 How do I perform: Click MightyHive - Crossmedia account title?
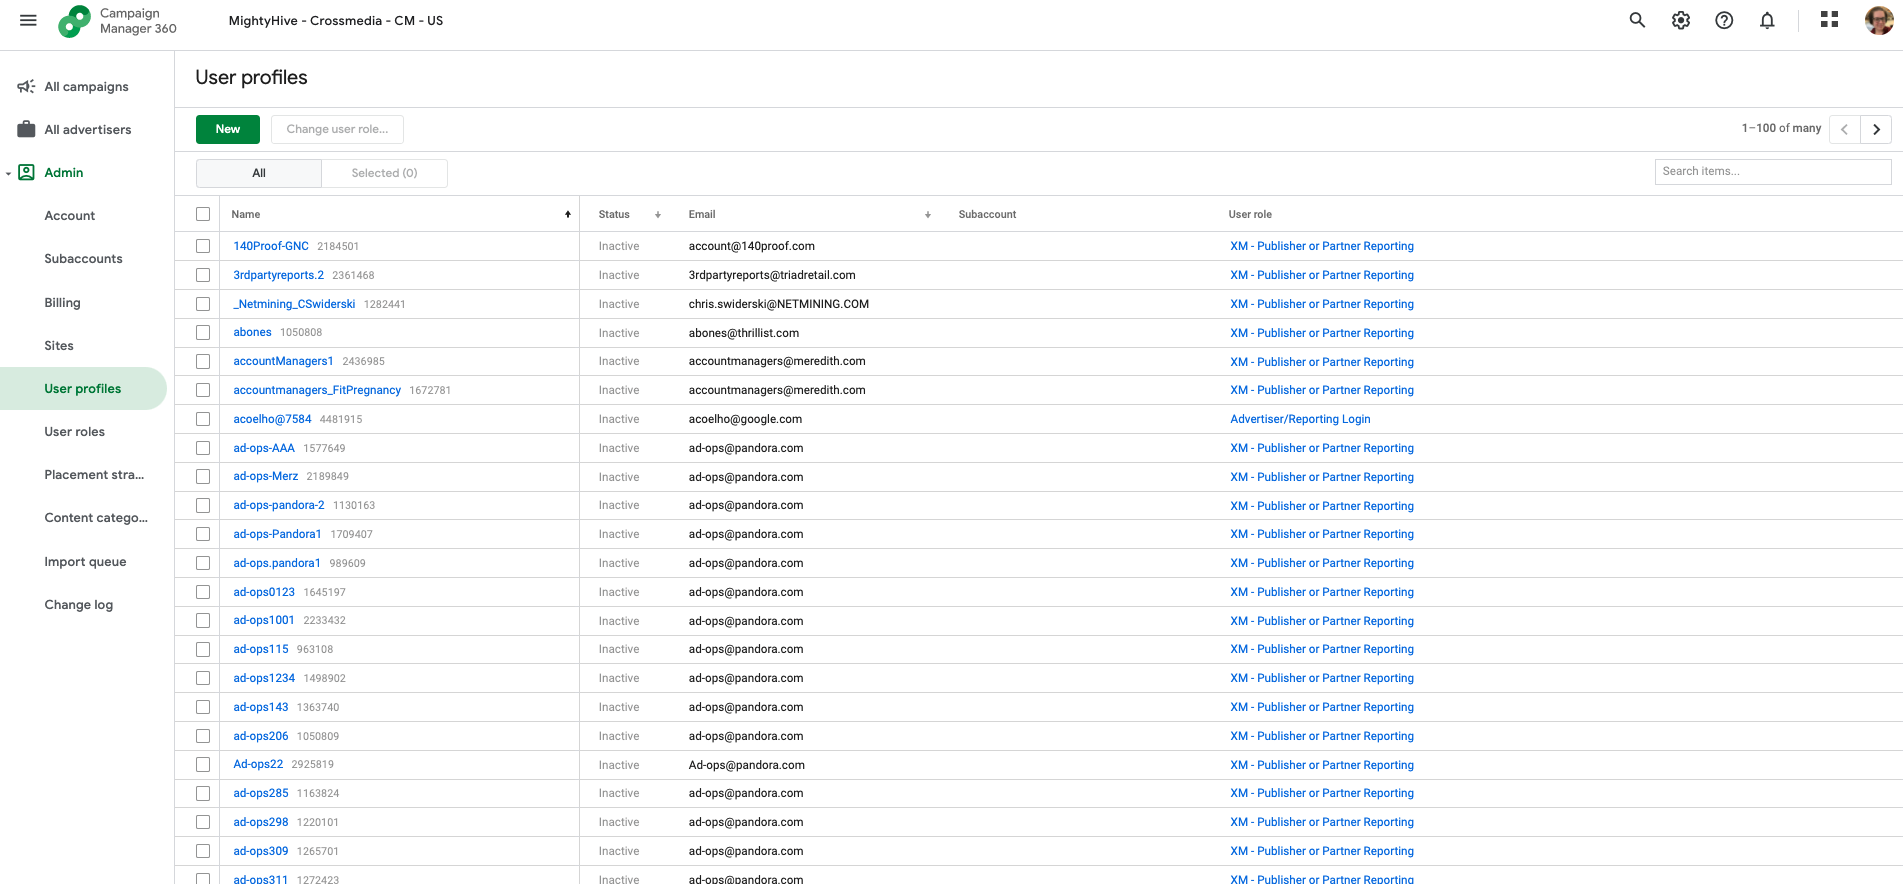click(x=336, y=20)
